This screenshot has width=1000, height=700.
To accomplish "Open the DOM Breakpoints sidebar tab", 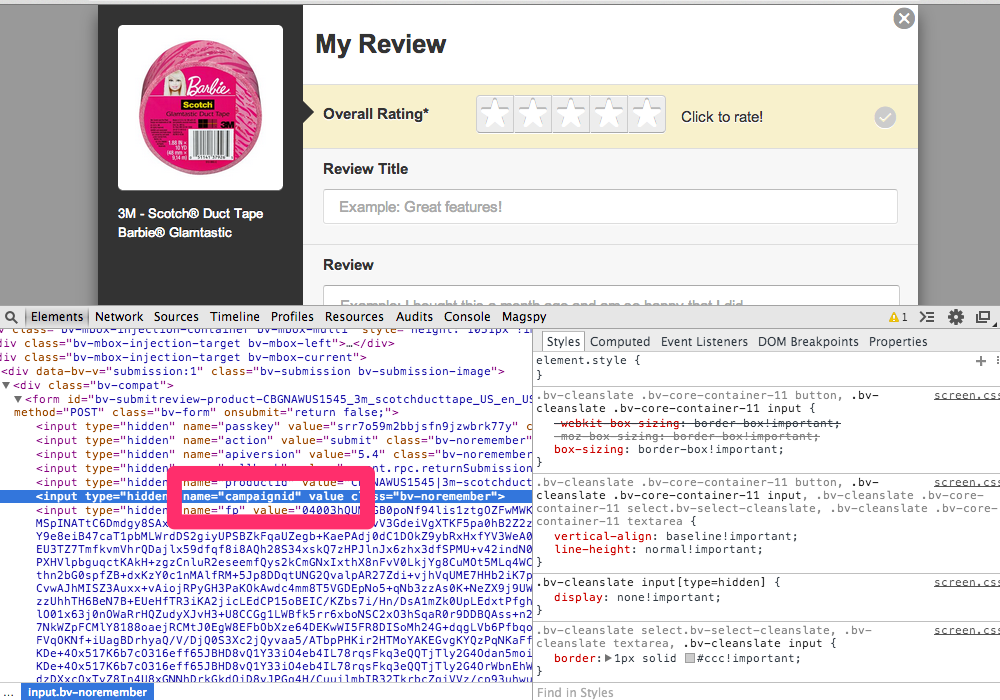I will [x=808, y=342].
